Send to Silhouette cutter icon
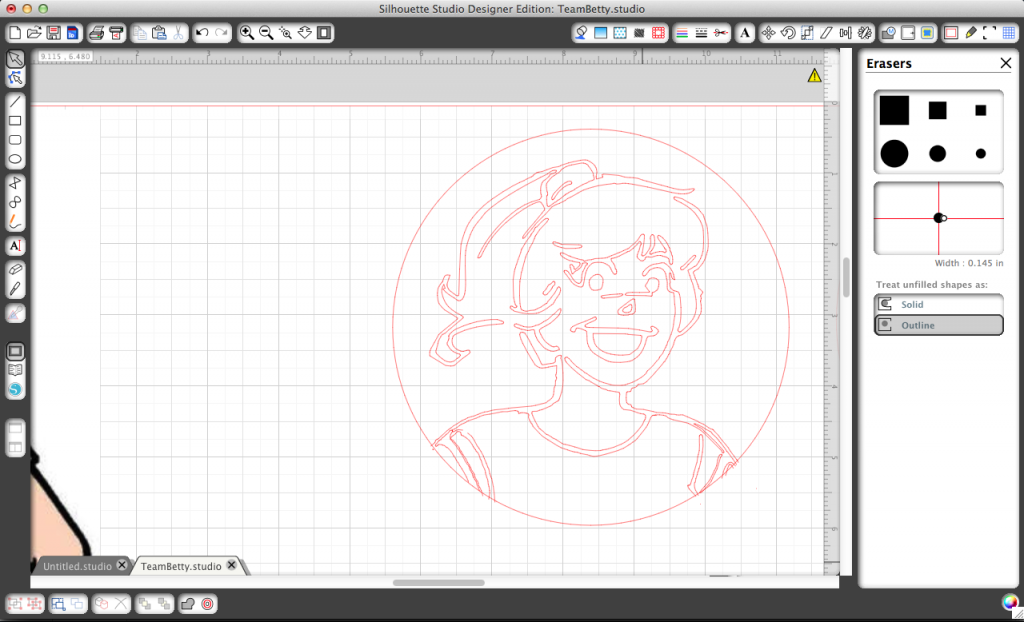1024x622 pixels. (116, 33)
